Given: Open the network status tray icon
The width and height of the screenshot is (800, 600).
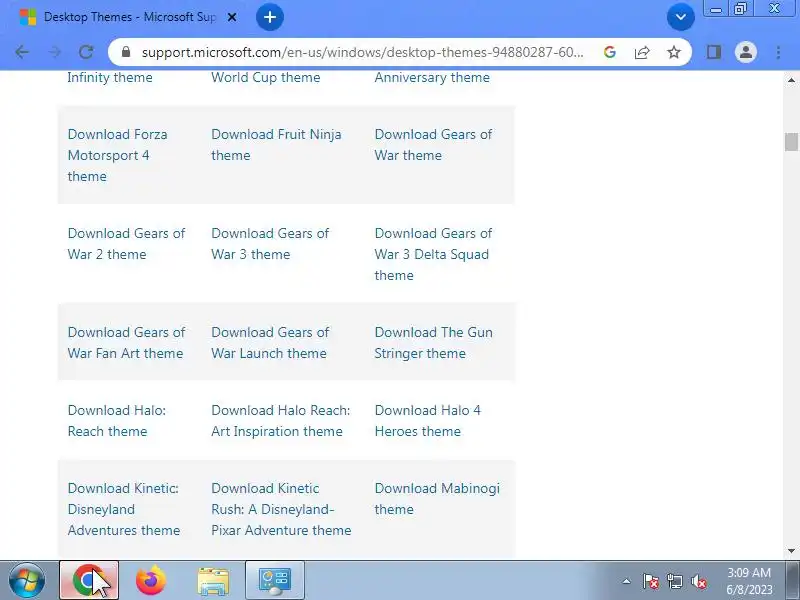Looking at the screenshot, I should tap(674, 581).
